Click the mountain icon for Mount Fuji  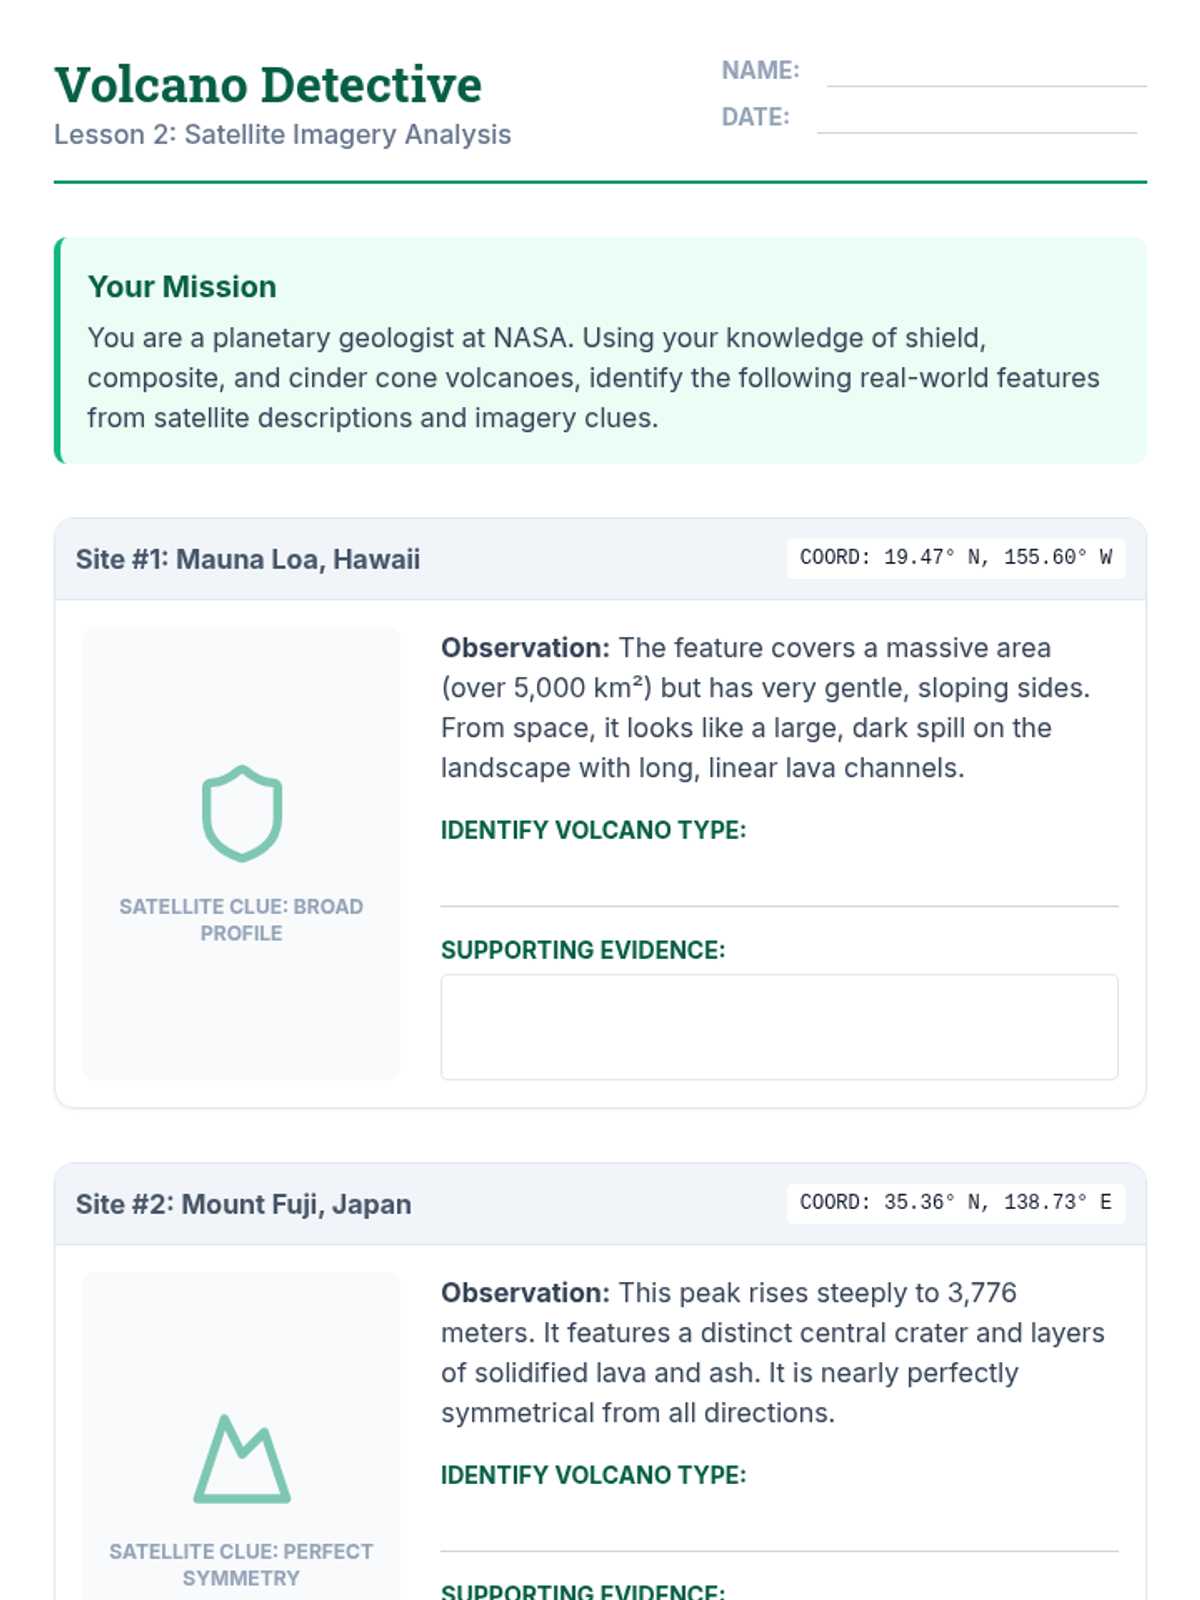(x=241, y=1459)
